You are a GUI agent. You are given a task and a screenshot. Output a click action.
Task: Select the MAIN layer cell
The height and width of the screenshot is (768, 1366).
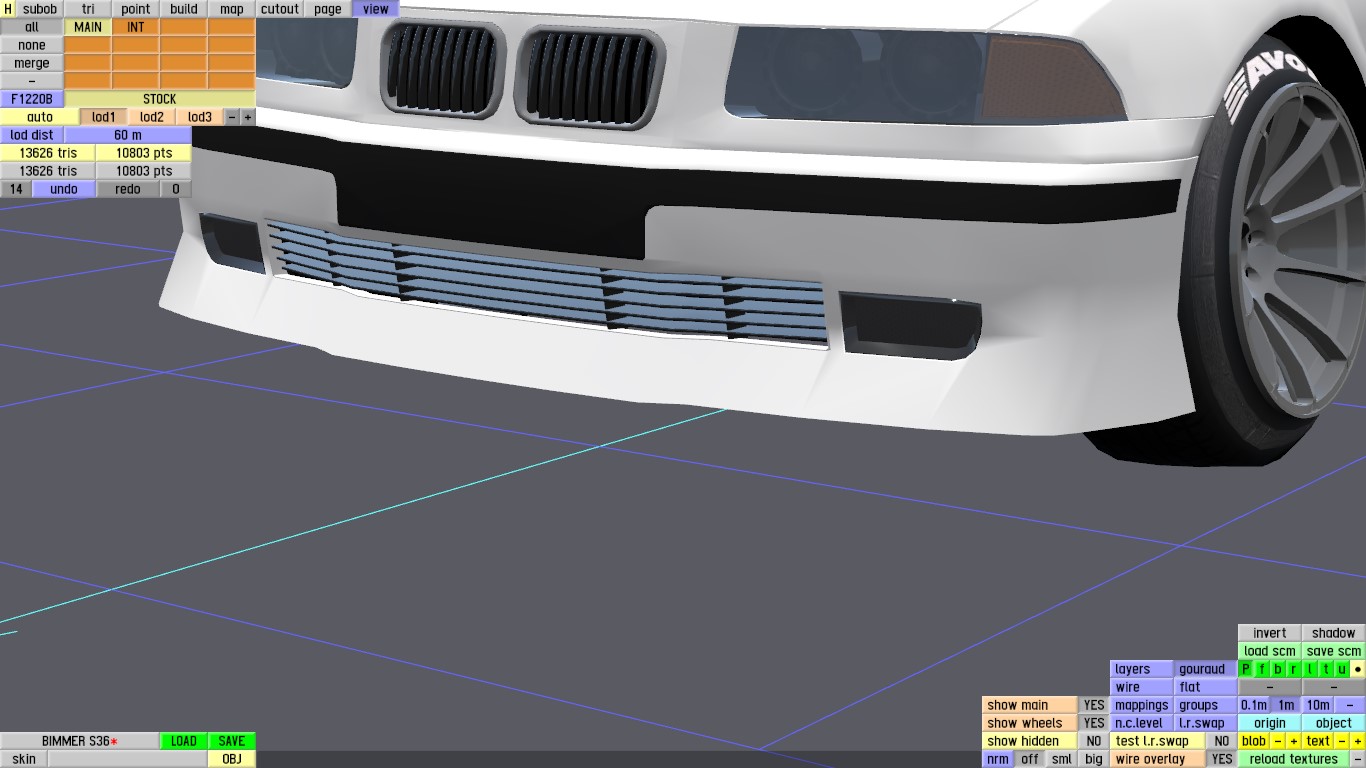pos(88,27)
